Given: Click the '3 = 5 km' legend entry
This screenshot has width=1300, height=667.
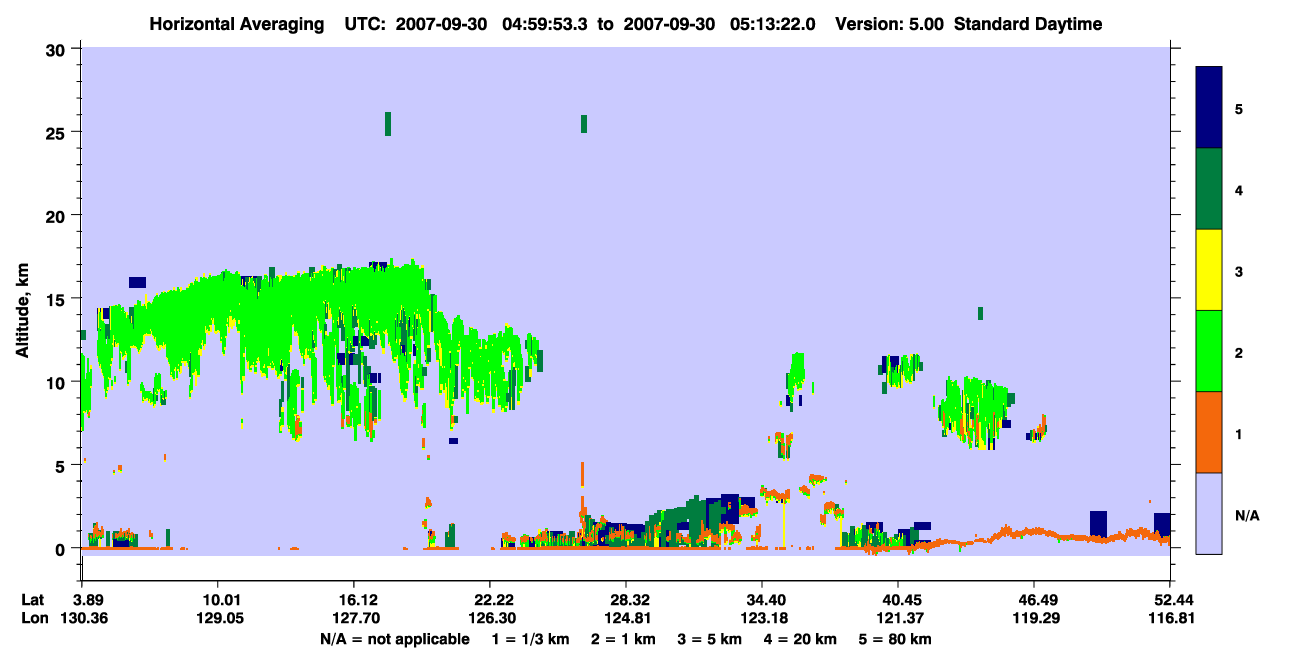Looking at the screenshot, I should click(x=711, y=639).
